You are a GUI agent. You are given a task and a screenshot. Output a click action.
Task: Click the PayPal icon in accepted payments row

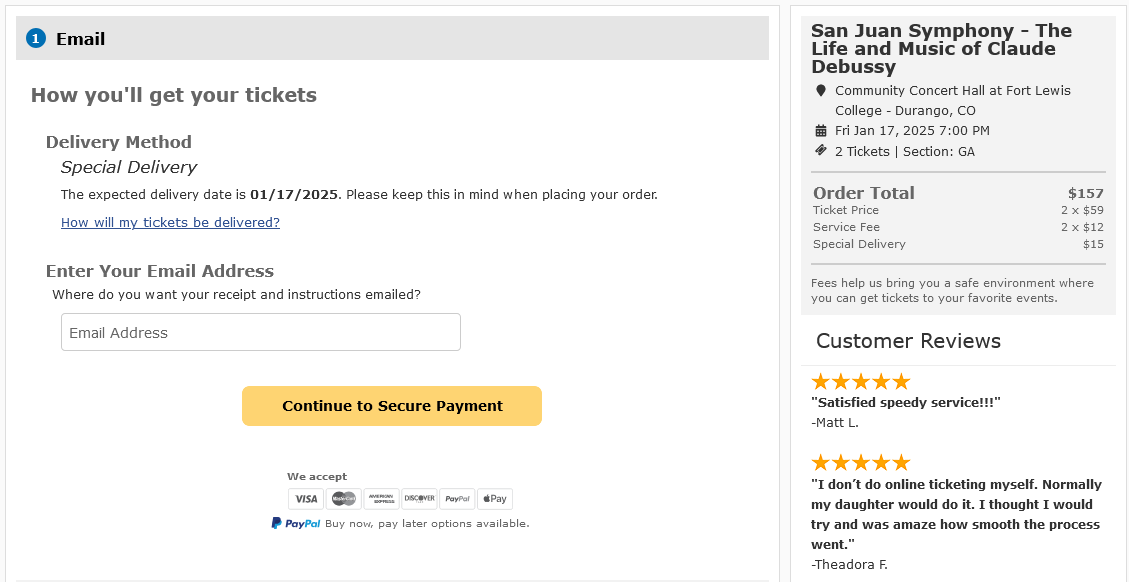click(457, 499)
